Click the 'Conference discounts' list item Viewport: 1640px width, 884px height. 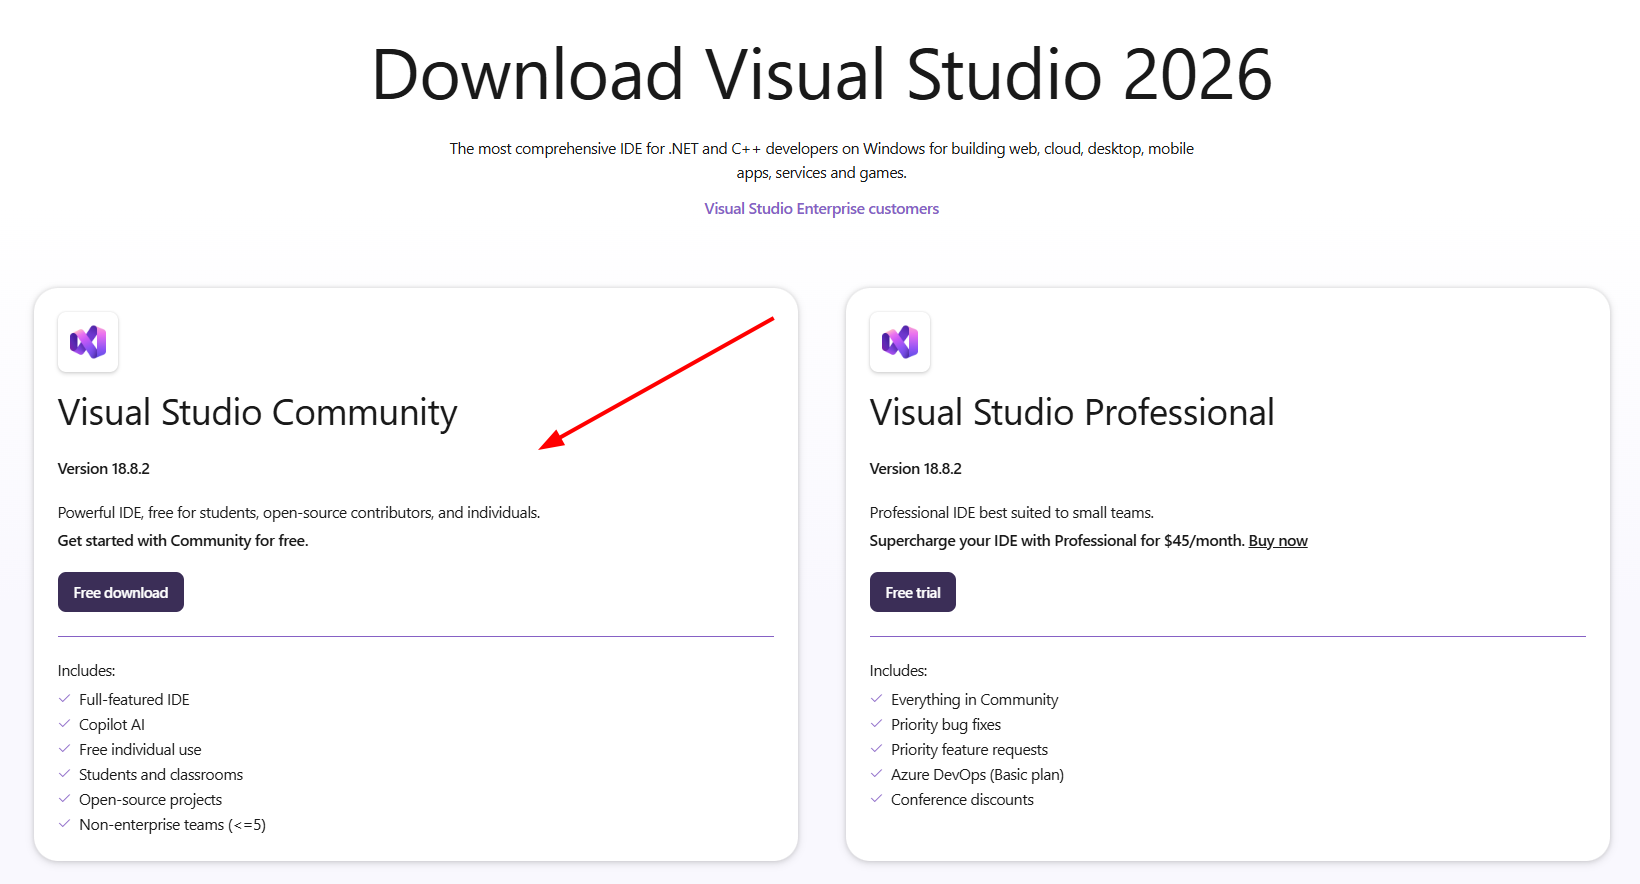[x=962, y=800]
